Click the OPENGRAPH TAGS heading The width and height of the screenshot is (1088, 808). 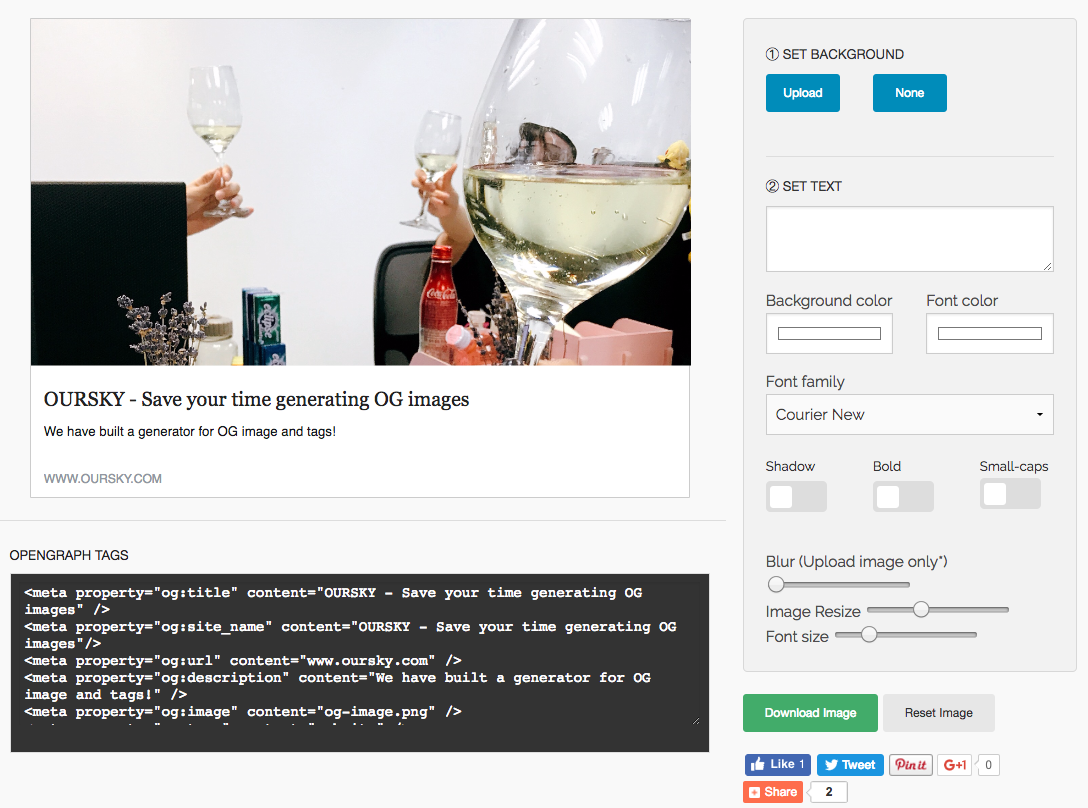tap(69, 555)
